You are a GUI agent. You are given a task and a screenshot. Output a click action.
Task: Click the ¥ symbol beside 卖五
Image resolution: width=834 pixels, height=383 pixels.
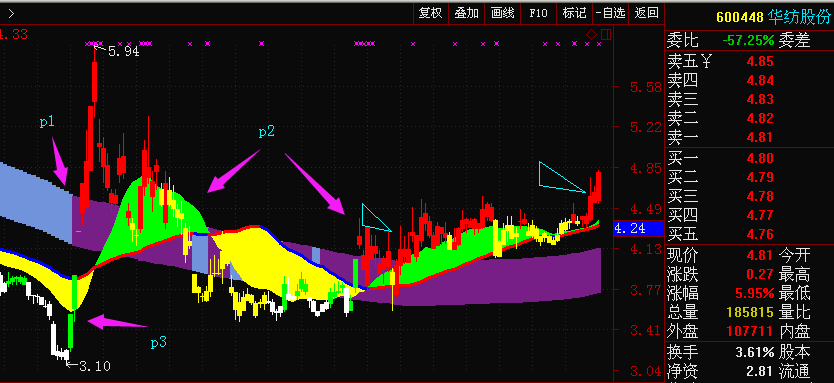click(706, 61)
